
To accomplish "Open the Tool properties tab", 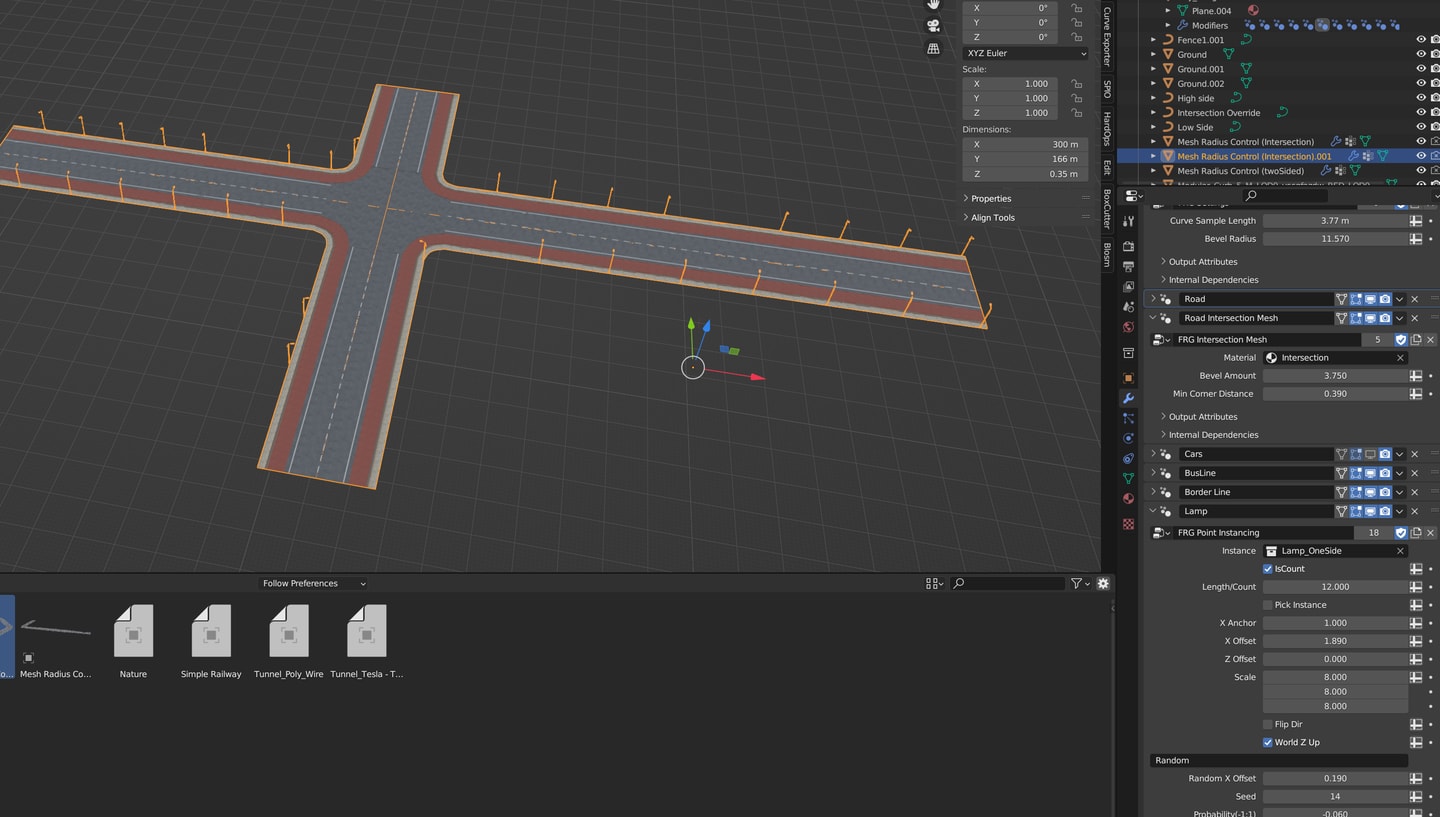I will point(1128,222).
